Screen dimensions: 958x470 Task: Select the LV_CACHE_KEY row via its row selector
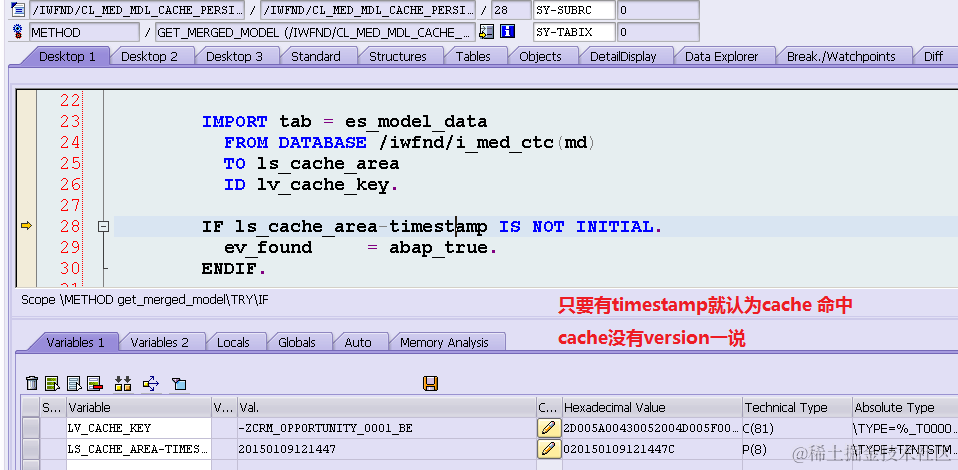point(31,428)
